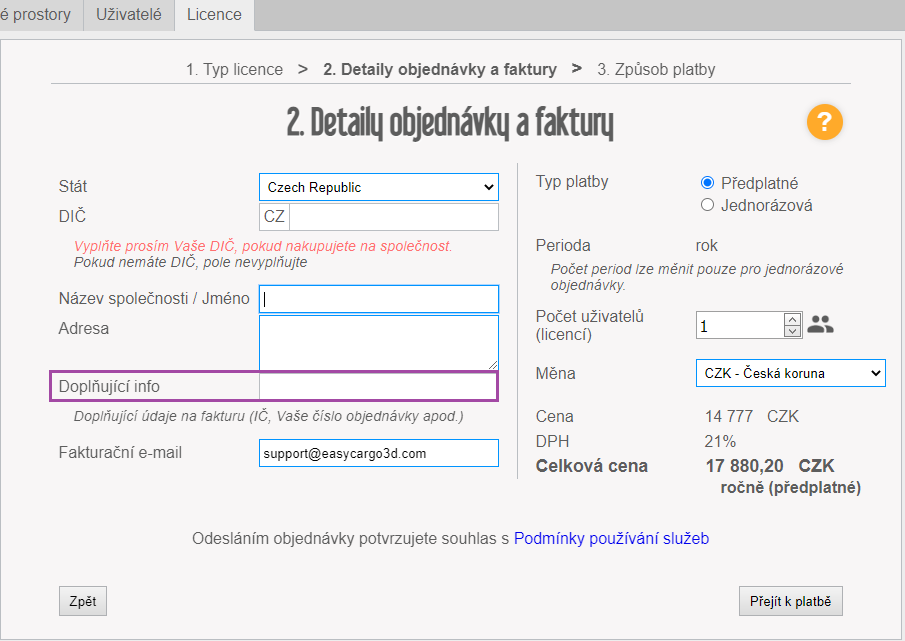The width and height of the screenshot is (905, 641).
Task: Open Podmínky používání služeb link
Action: pyautogui.click(x=611, y=539)
